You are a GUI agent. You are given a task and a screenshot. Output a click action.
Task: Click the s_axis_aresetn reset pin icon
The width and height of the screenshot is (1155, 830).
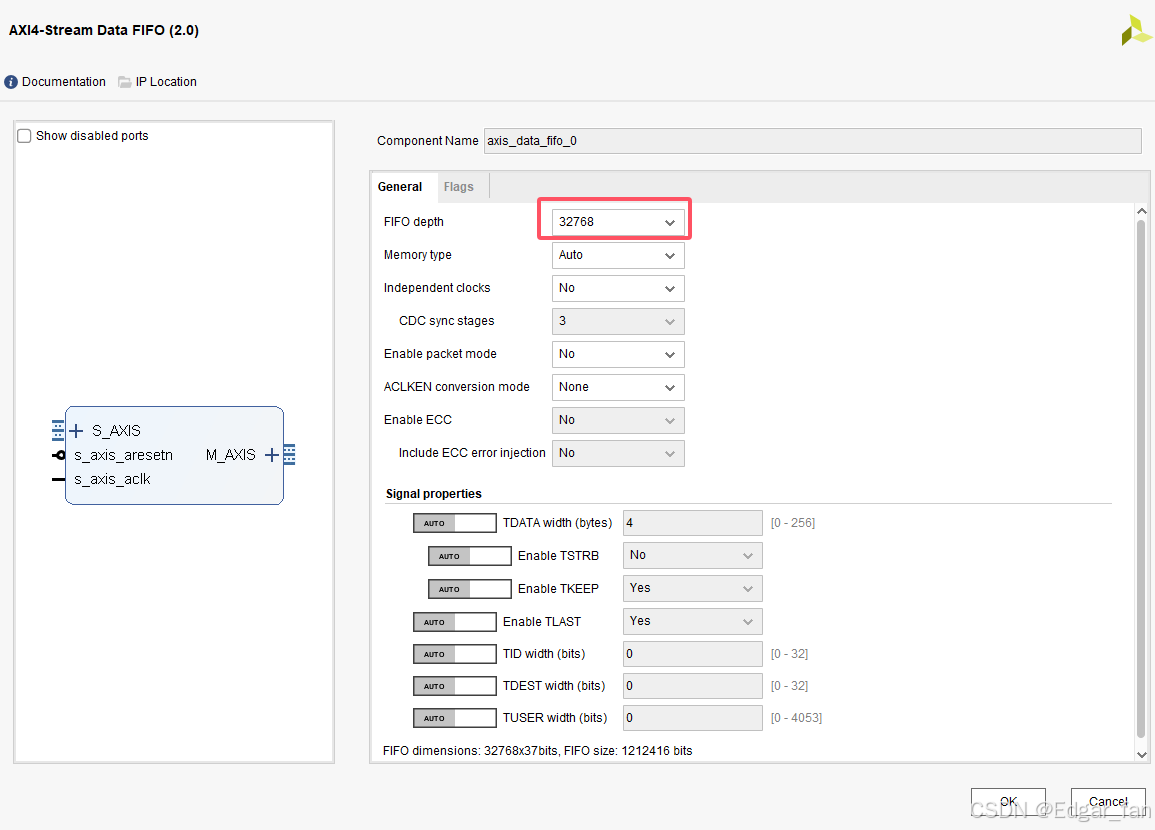click(x=60, y=454)
